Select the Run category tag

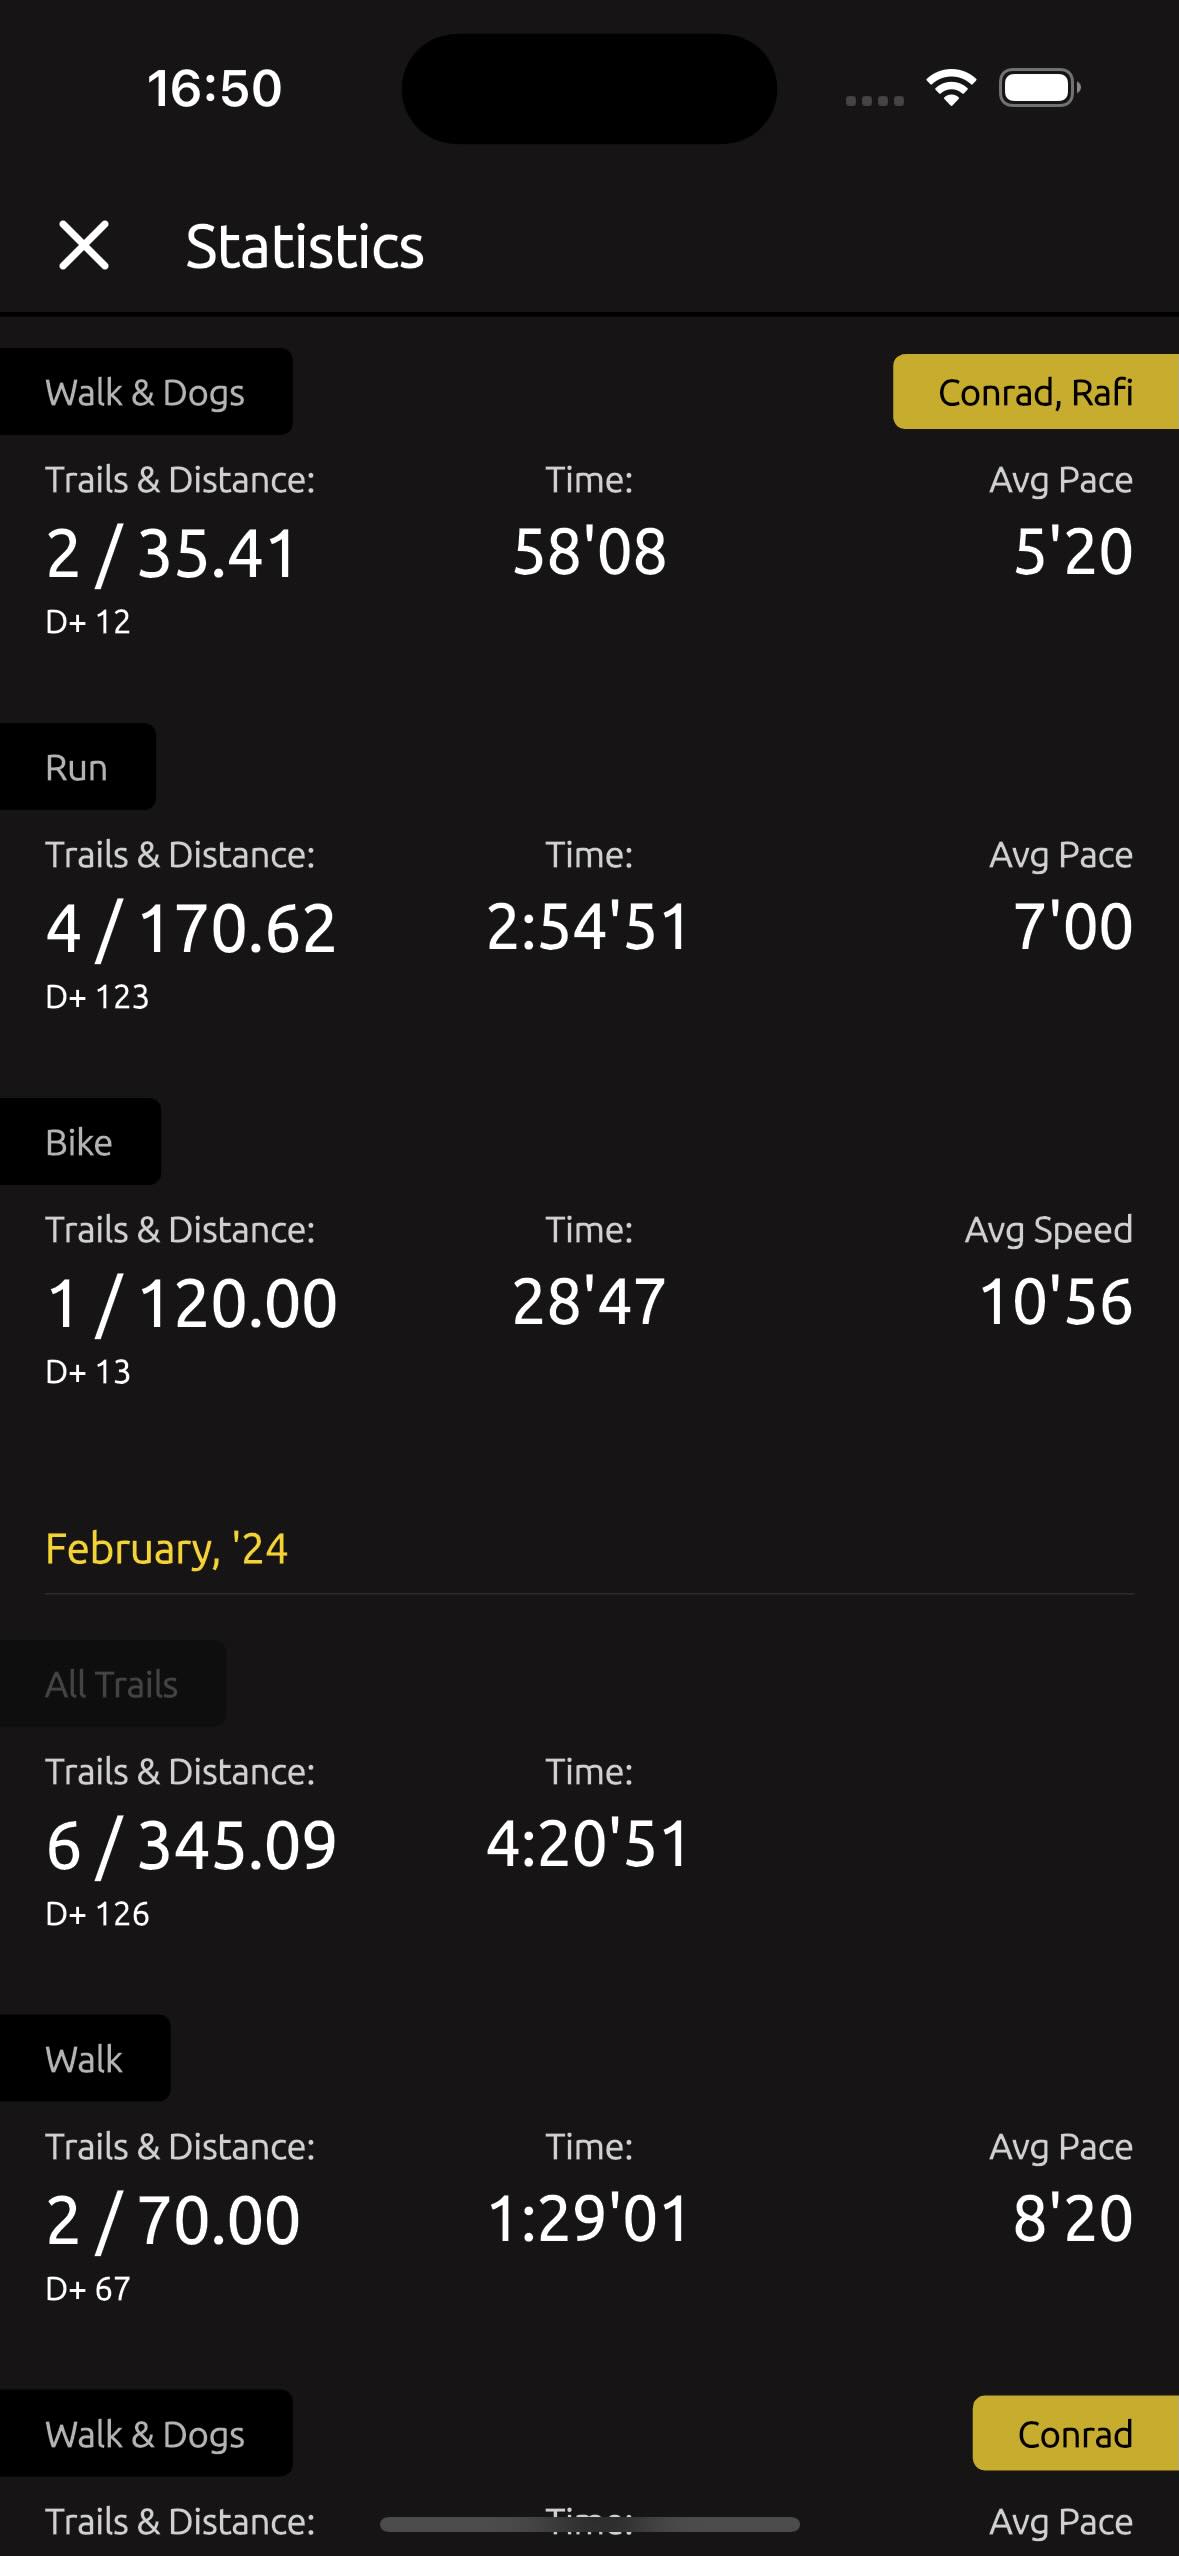coord(77,767)
